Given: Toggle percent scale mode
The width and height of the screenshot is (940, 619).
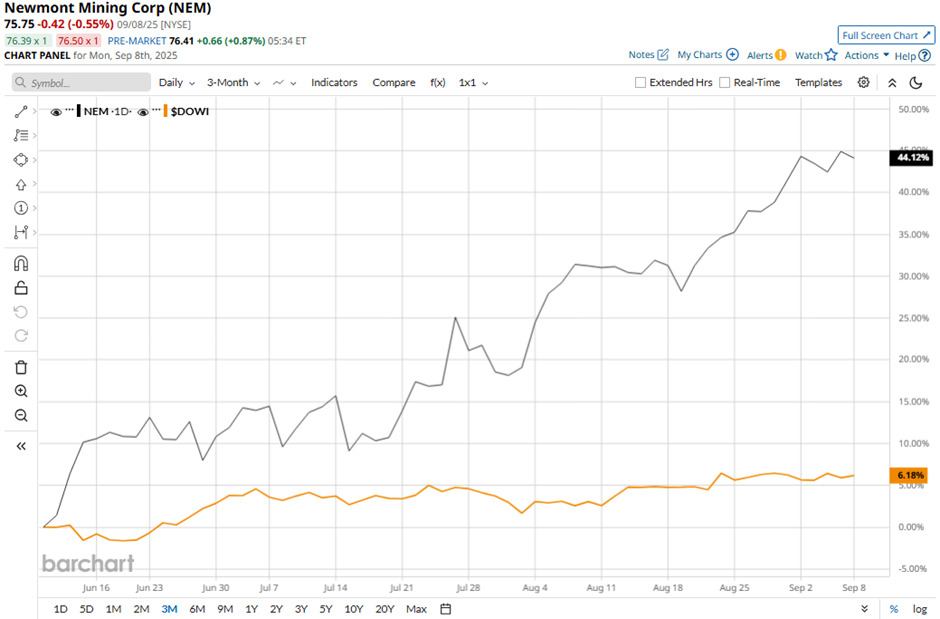Looking at the screenshot, I should pos(894,609).
